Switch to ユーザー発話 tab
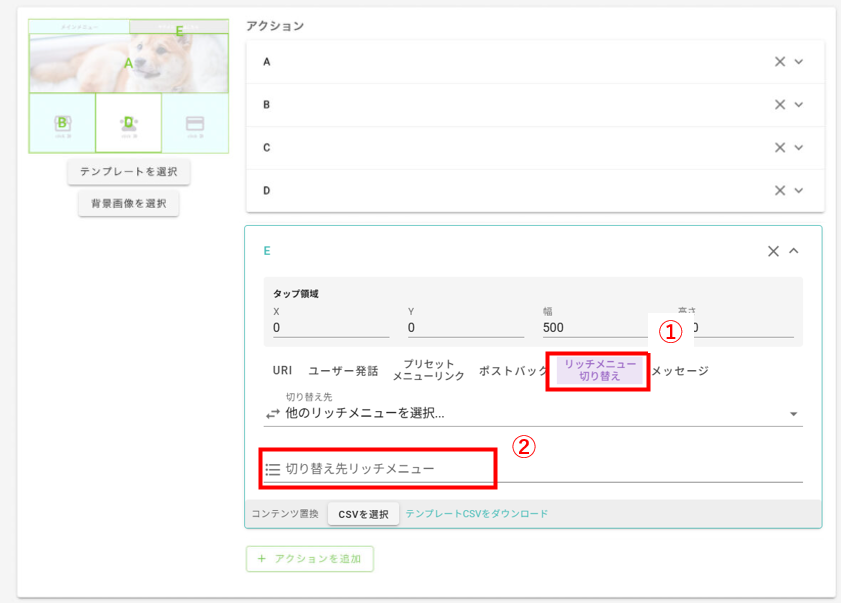 point(343,371)
